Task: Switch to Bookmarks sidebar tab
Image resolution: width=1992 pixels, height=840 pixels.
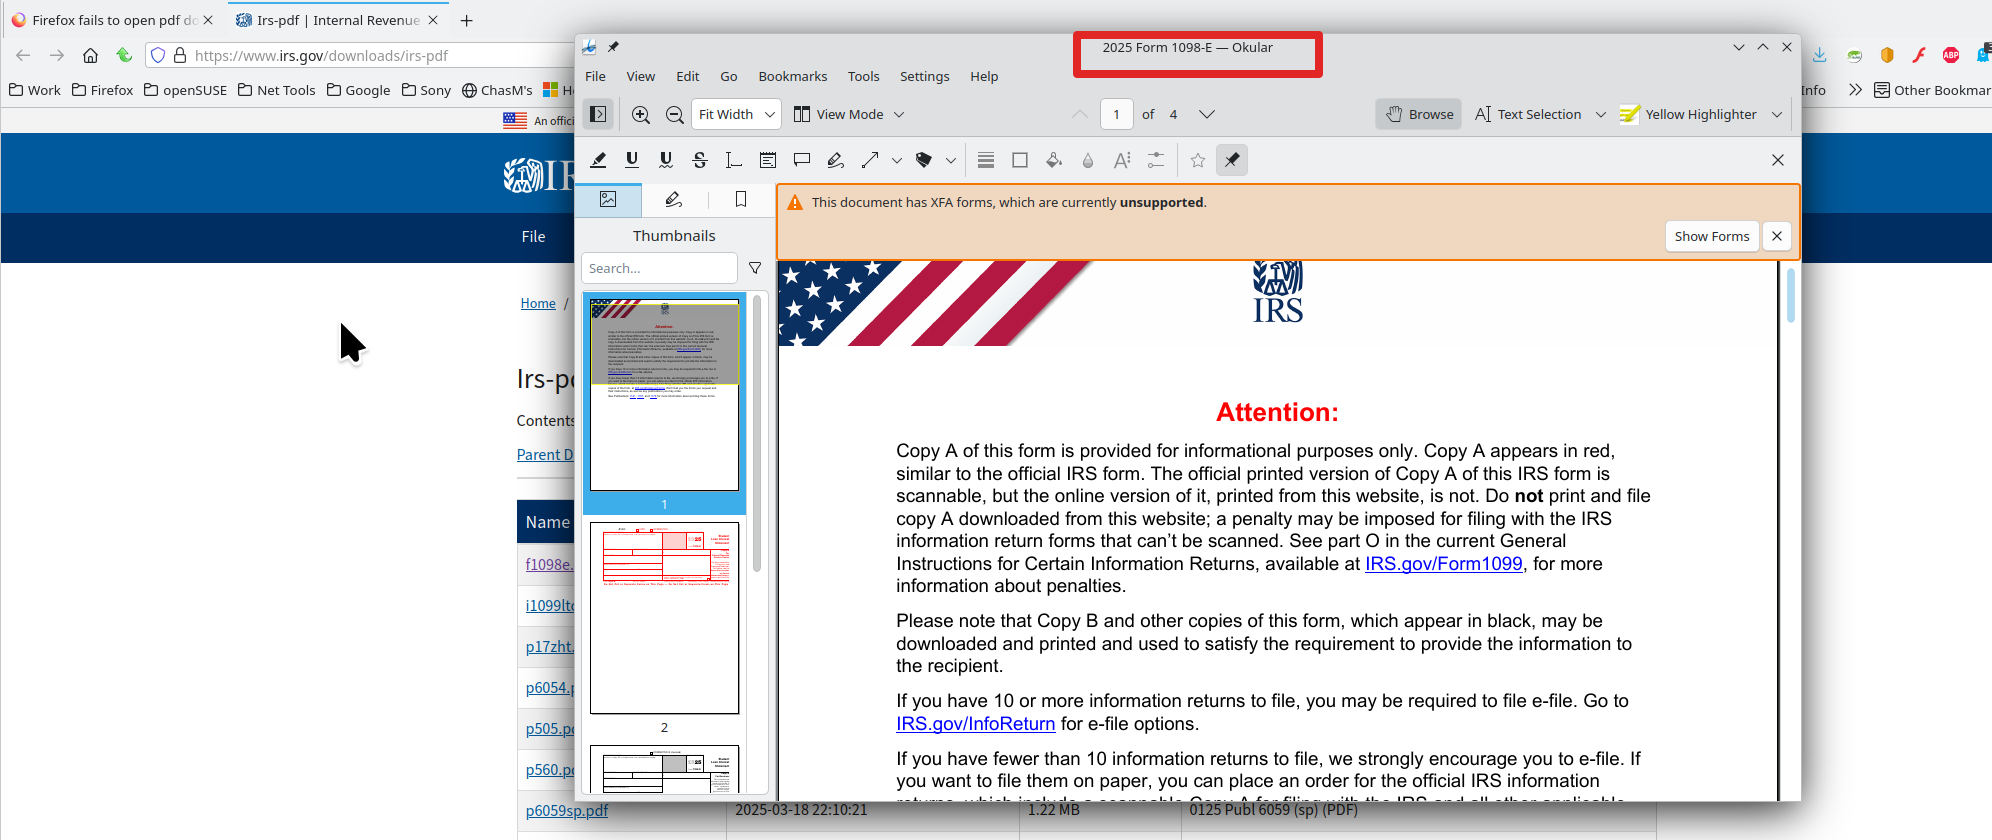Action: pos(741,200)
